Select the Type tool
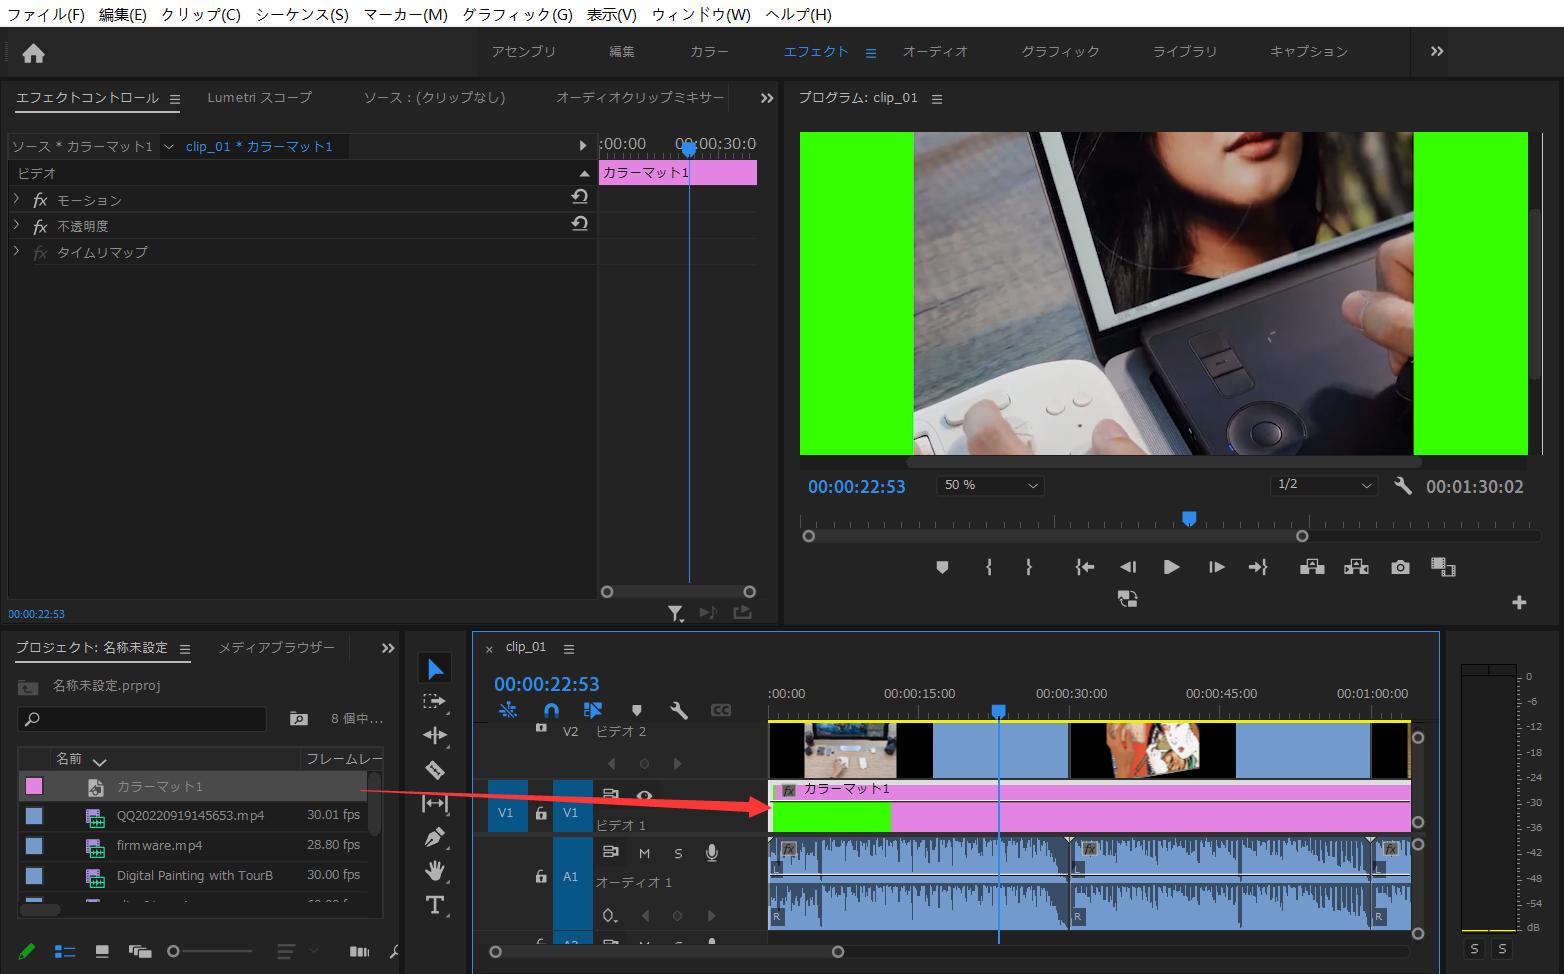The image size is (1564, 974). (x=435, y=905)
